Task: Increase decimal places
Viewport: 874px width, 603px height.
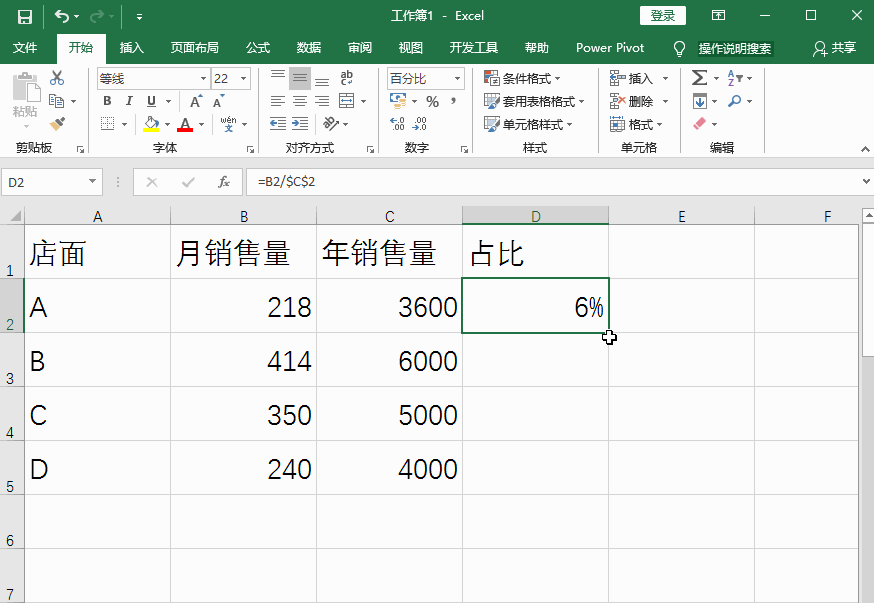Action: pyautogui.click(x=397, y=124)
